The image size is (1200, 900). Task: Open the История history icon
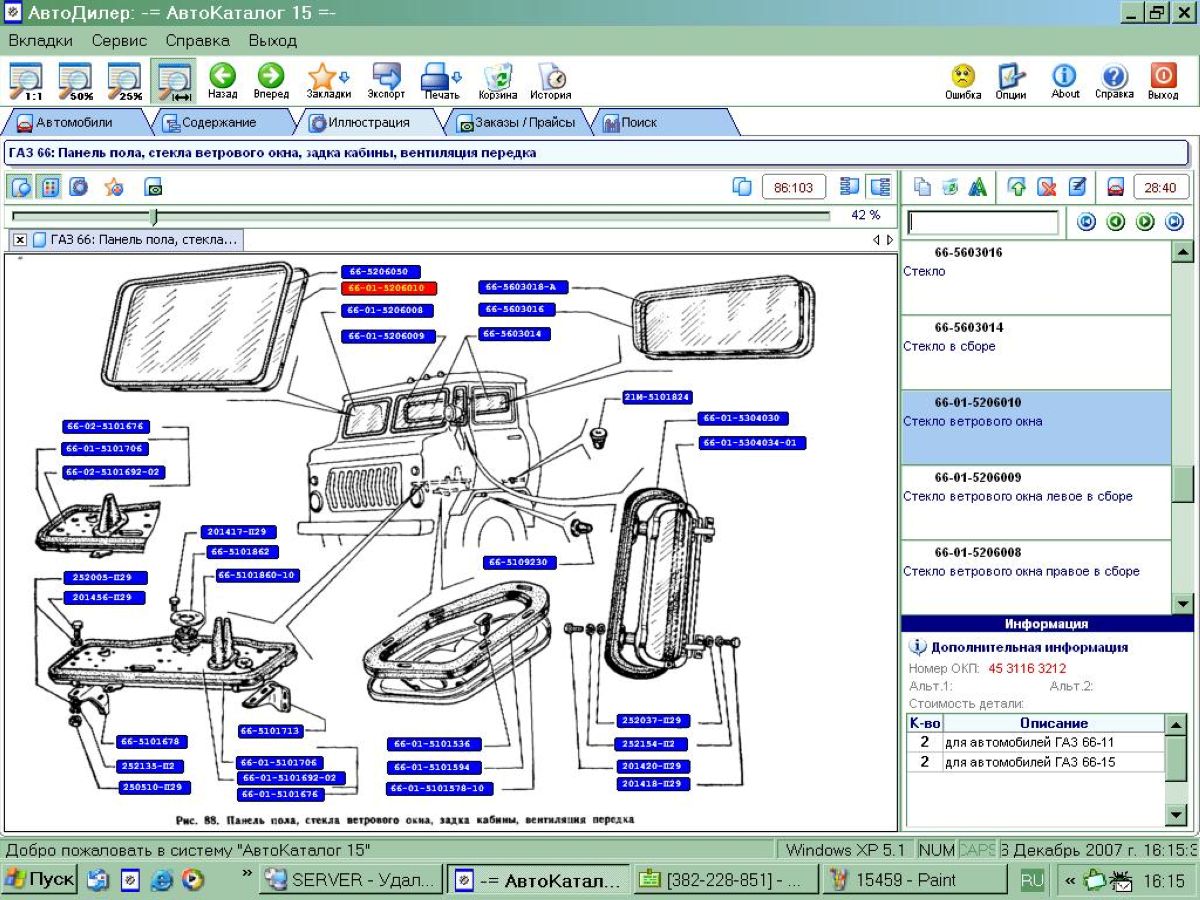pos(551,81)
